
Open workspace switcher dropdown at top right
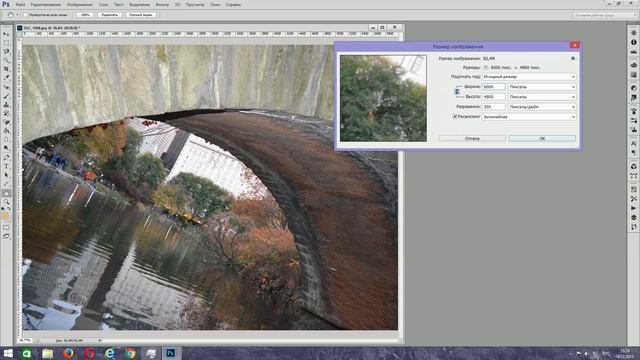click(604, 15)
